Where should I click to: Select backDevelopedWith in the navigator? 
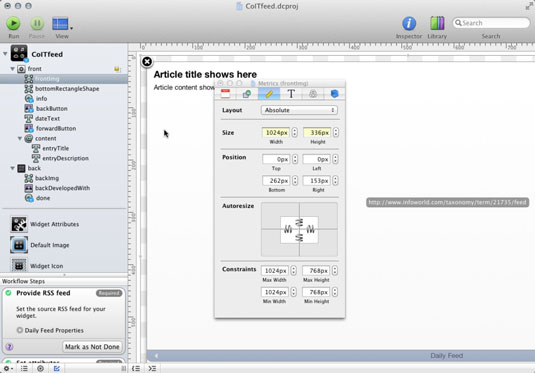[x=62, y=188]
